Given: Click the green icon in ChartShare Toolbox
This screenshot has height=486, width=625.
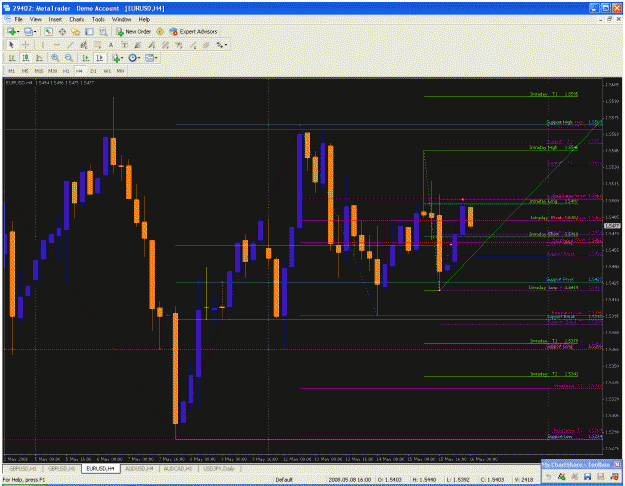Looking at the screenshot, I should pyautogui.click(x=561, y=476).
